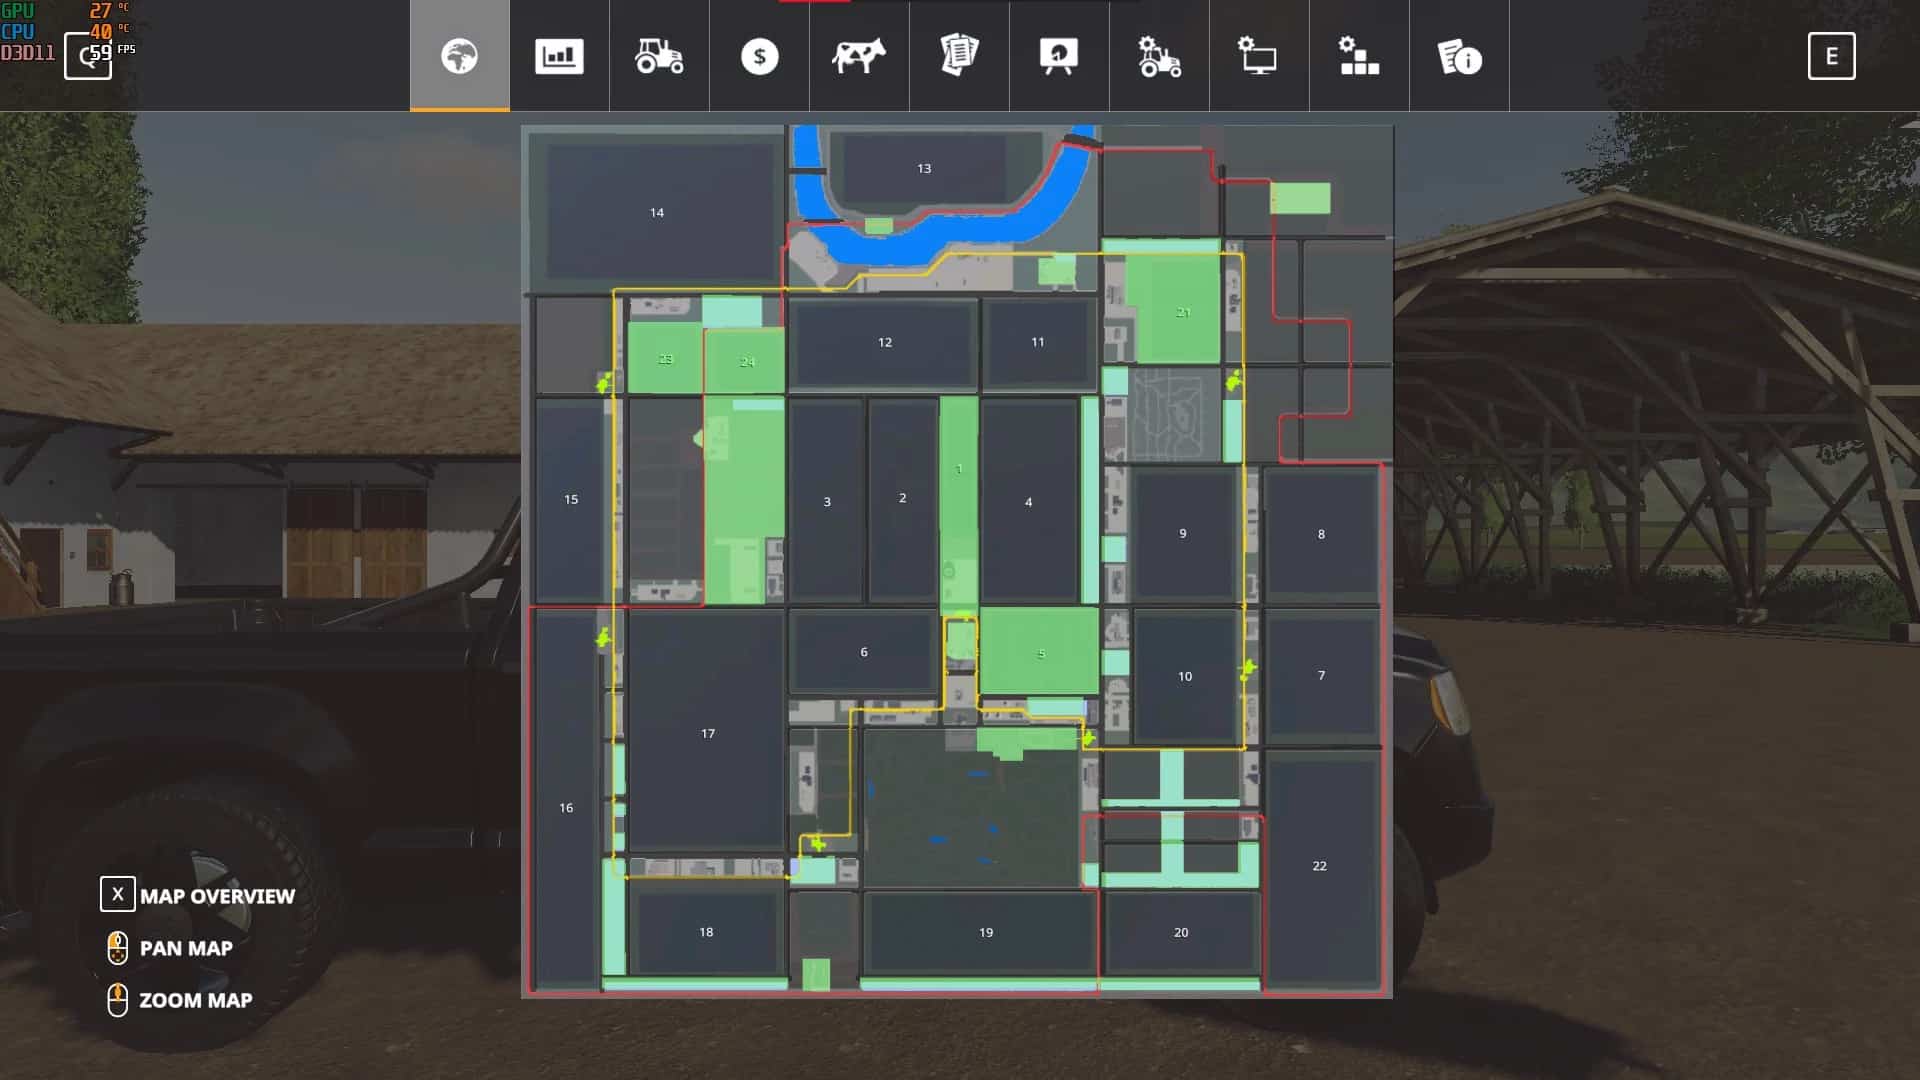Open the monitor display settings icon

pyautogui.click(x=1259, y=56)
